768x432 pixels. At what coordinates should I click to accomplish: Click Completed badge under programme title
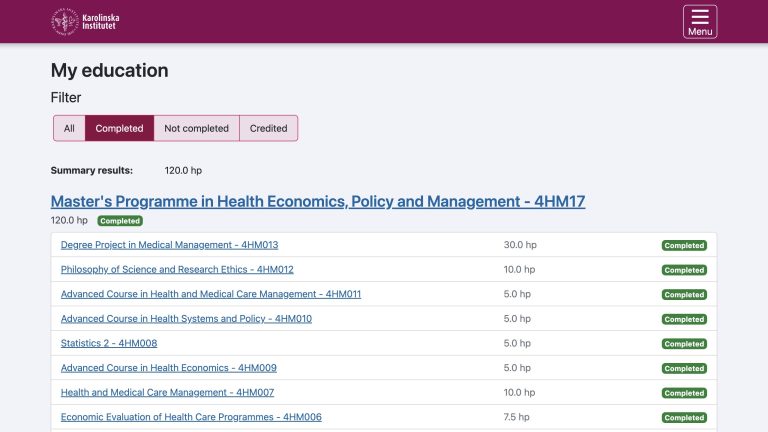[120, 221]
